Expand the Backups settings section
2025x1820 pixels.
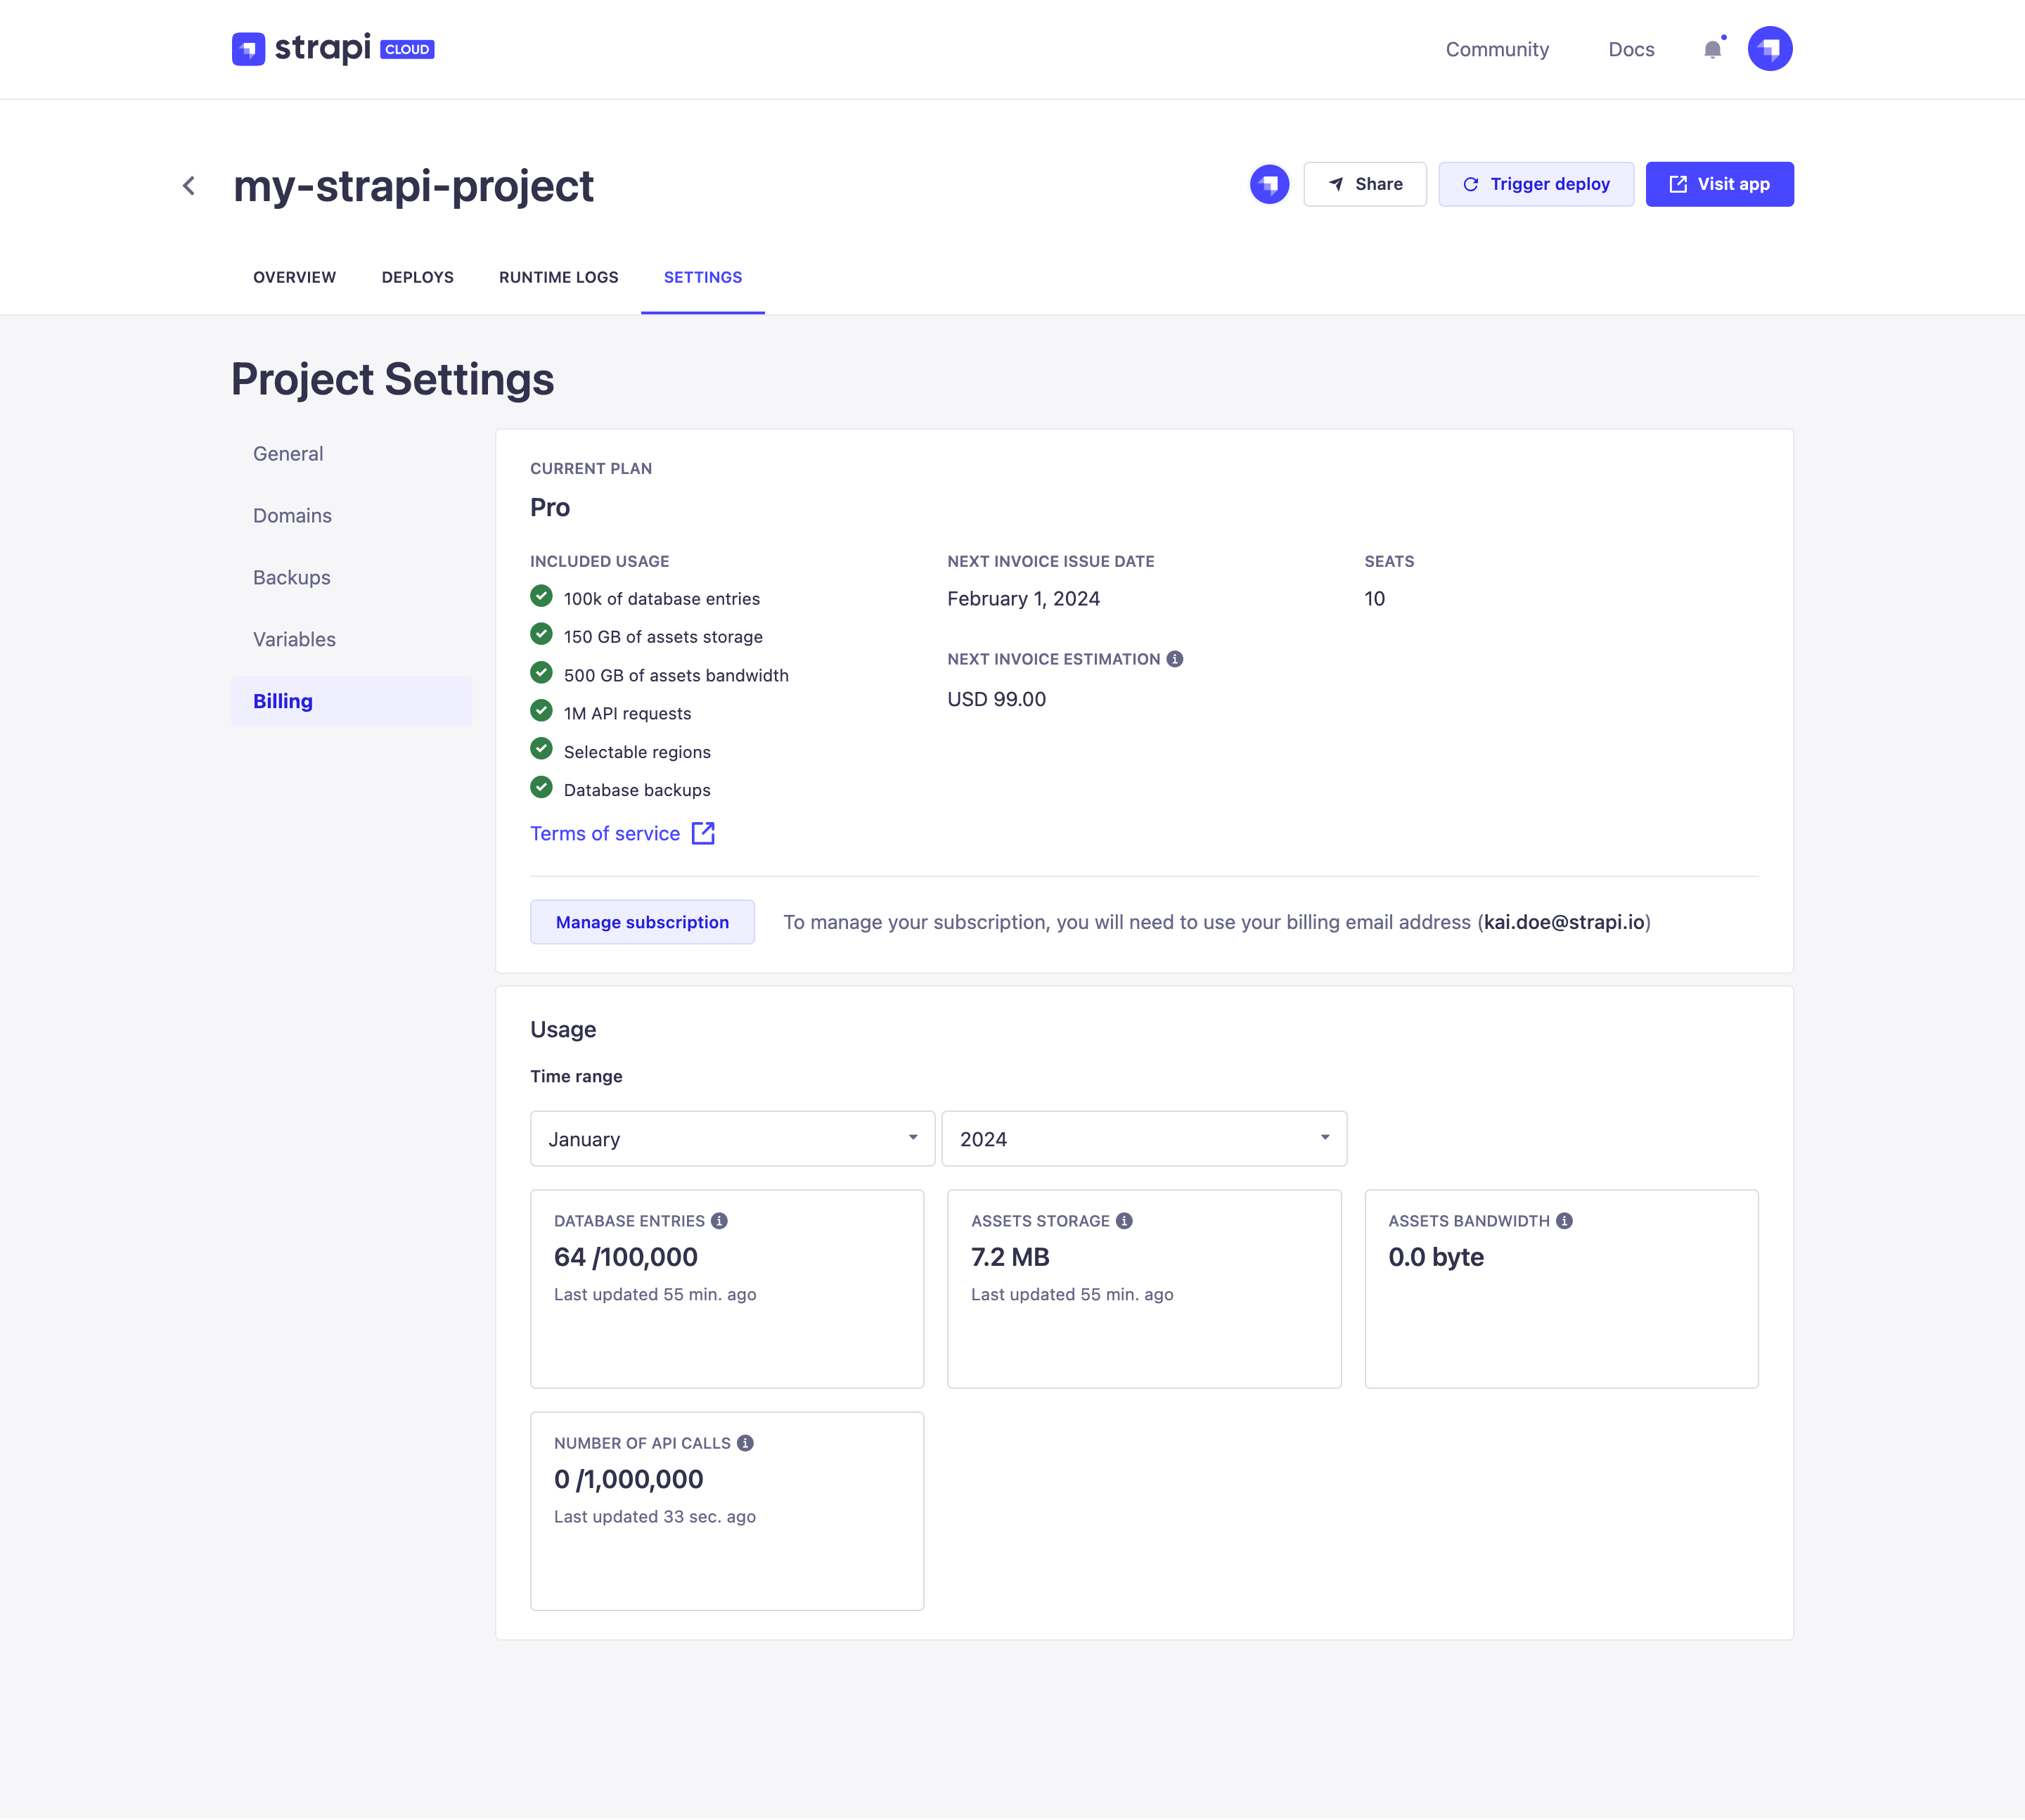pos(291,577)
